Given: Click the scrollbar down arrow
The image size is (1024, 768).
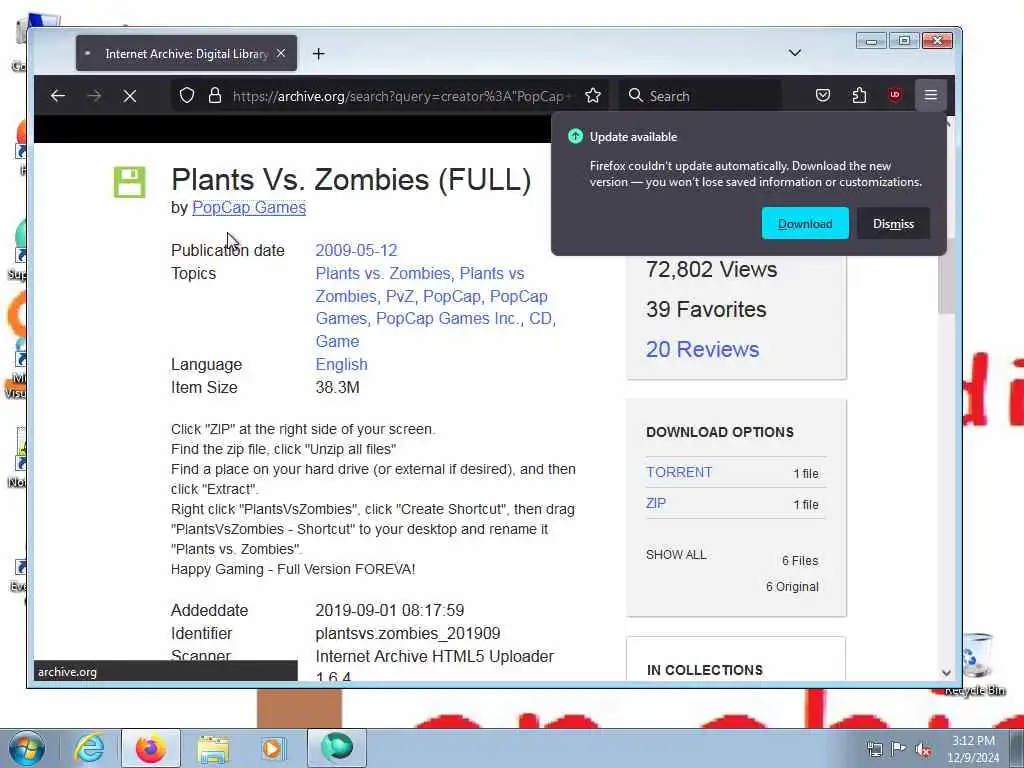Looking at the screenshot, I should coord(946,673).
